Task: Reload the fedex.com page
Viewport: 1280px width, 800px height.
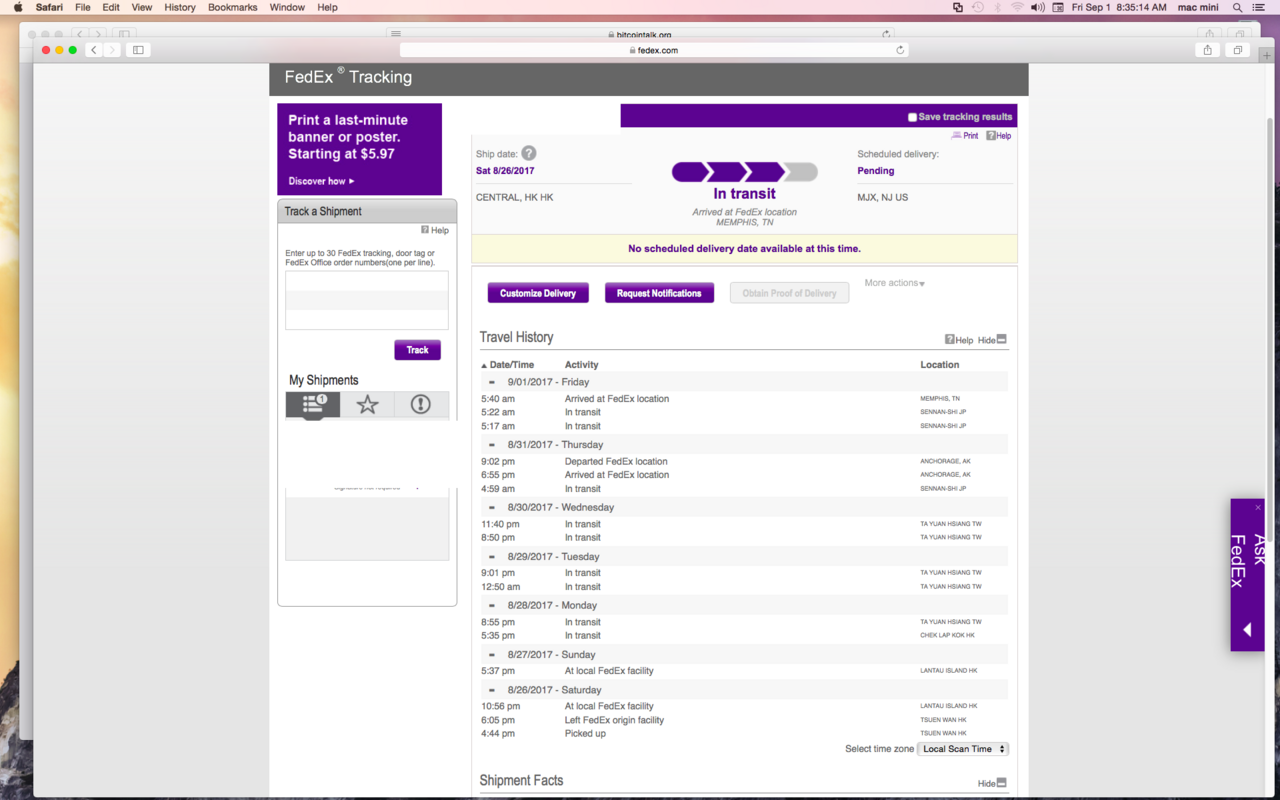Action: pos(900,50)
